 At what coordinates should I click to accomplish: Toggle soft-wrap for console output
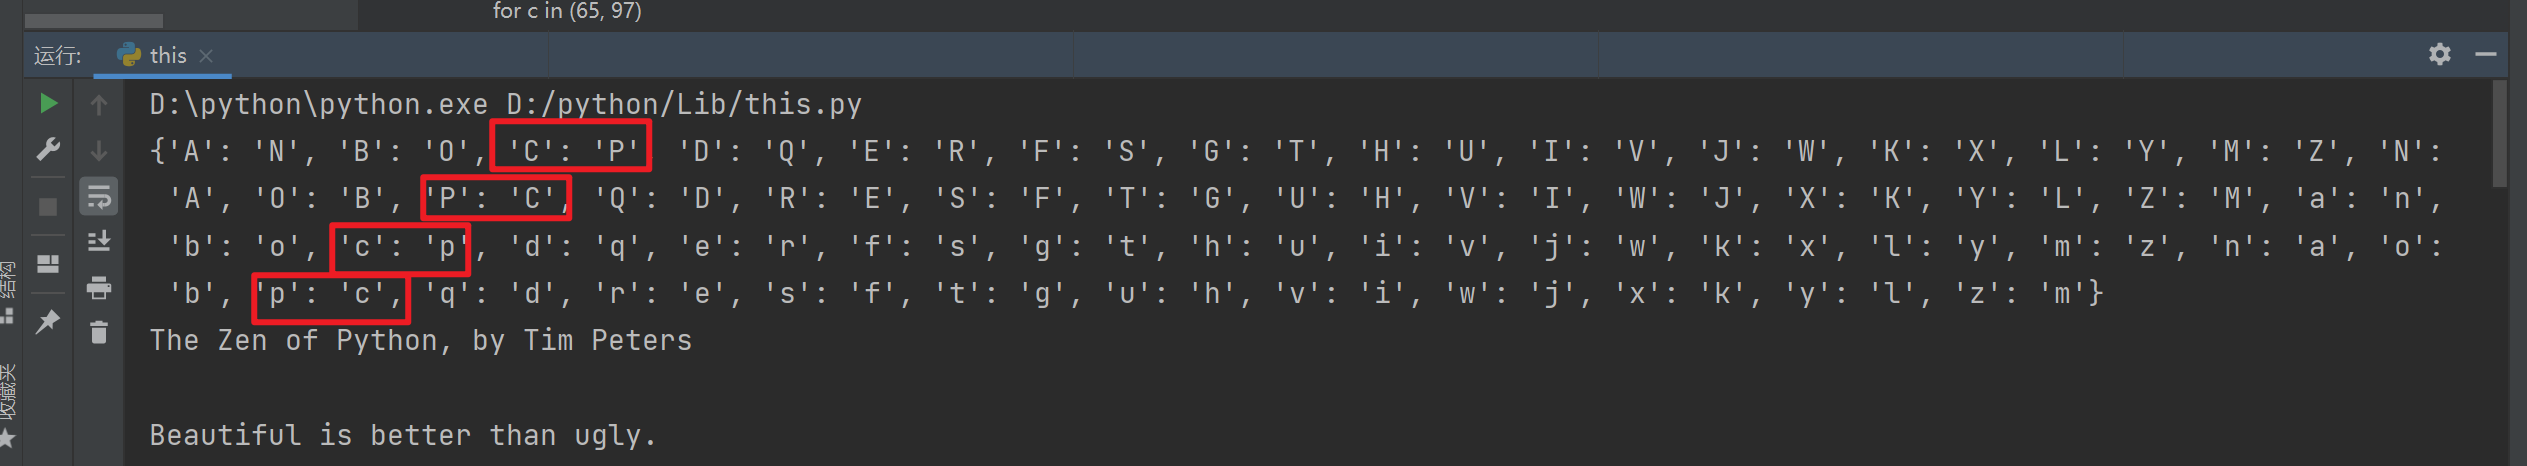pos(98,196)
